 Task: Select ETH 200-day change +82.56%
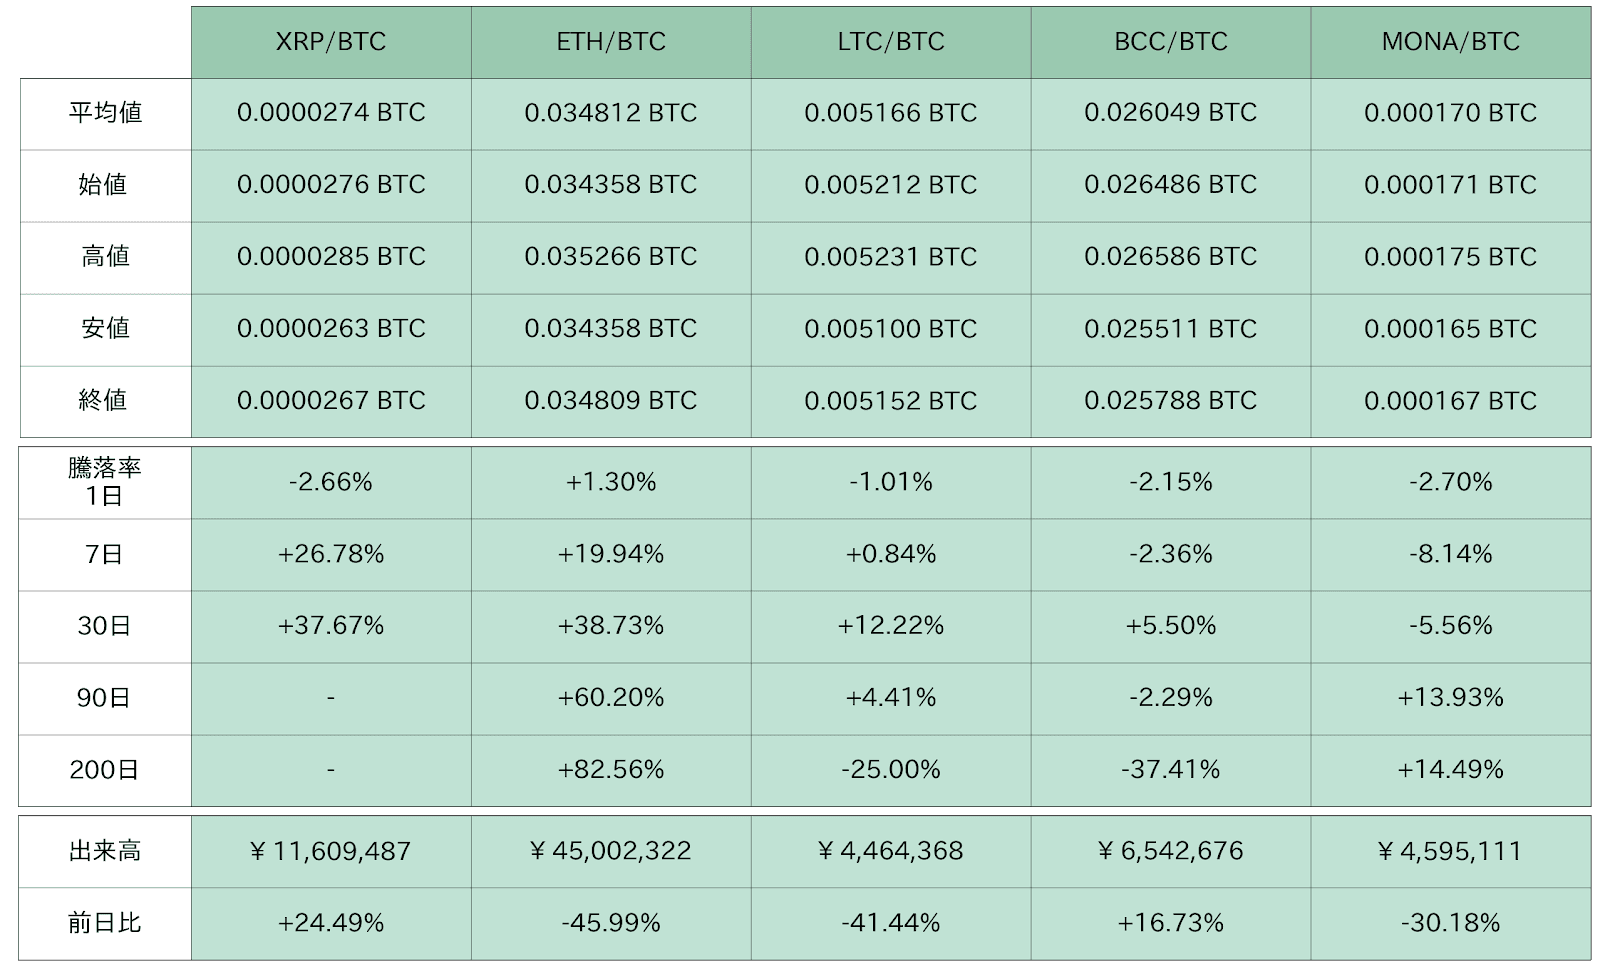point(611,770)
